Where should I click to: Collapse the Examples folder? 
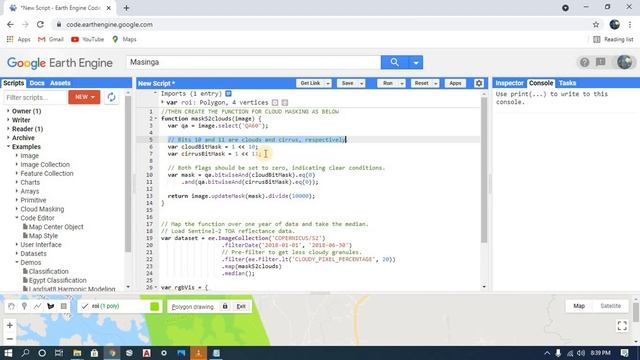coord(8,146)
